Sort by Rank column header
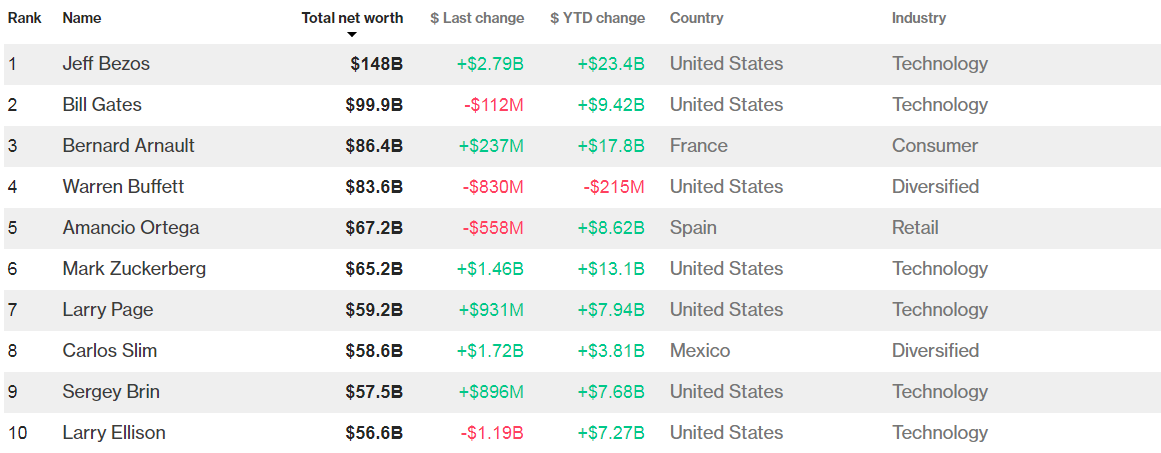This screenshot has width=1161, height=453. tap(24, 18)
